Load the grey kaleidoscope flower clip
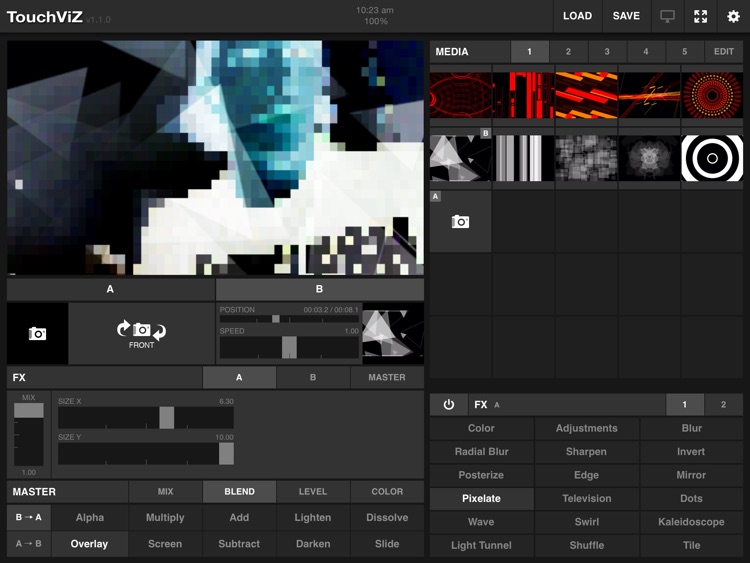The height and width of the screenshot is (563, 750). click(x=649, y=158)
